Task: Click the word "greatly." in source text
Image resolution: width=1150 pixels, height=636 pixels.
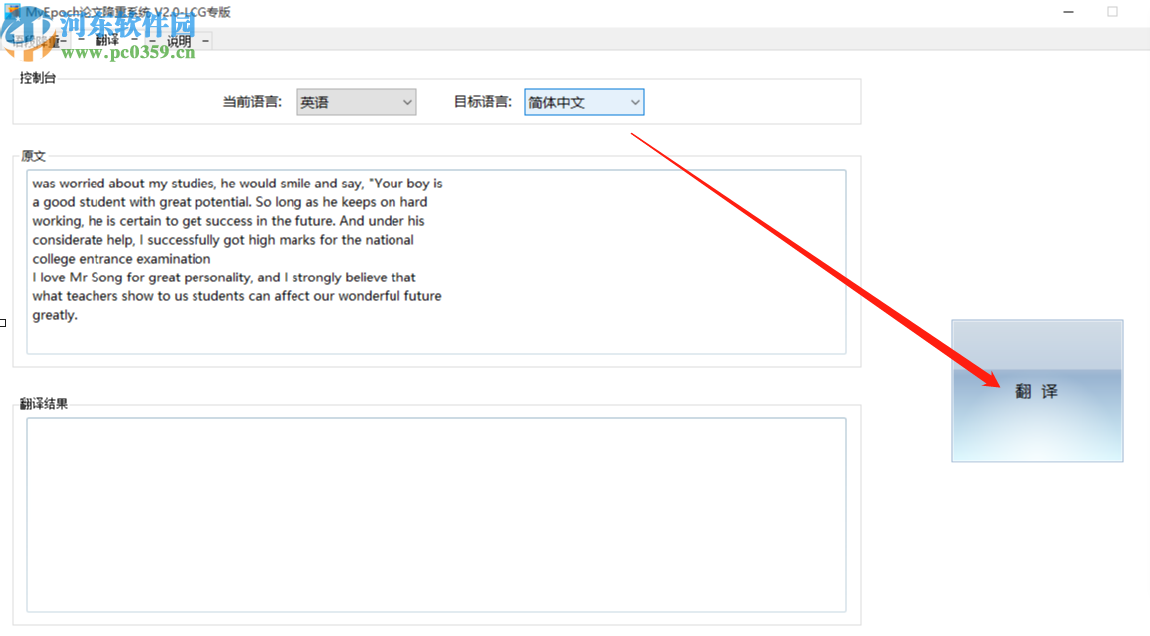Action: click(x=55, y=315)
